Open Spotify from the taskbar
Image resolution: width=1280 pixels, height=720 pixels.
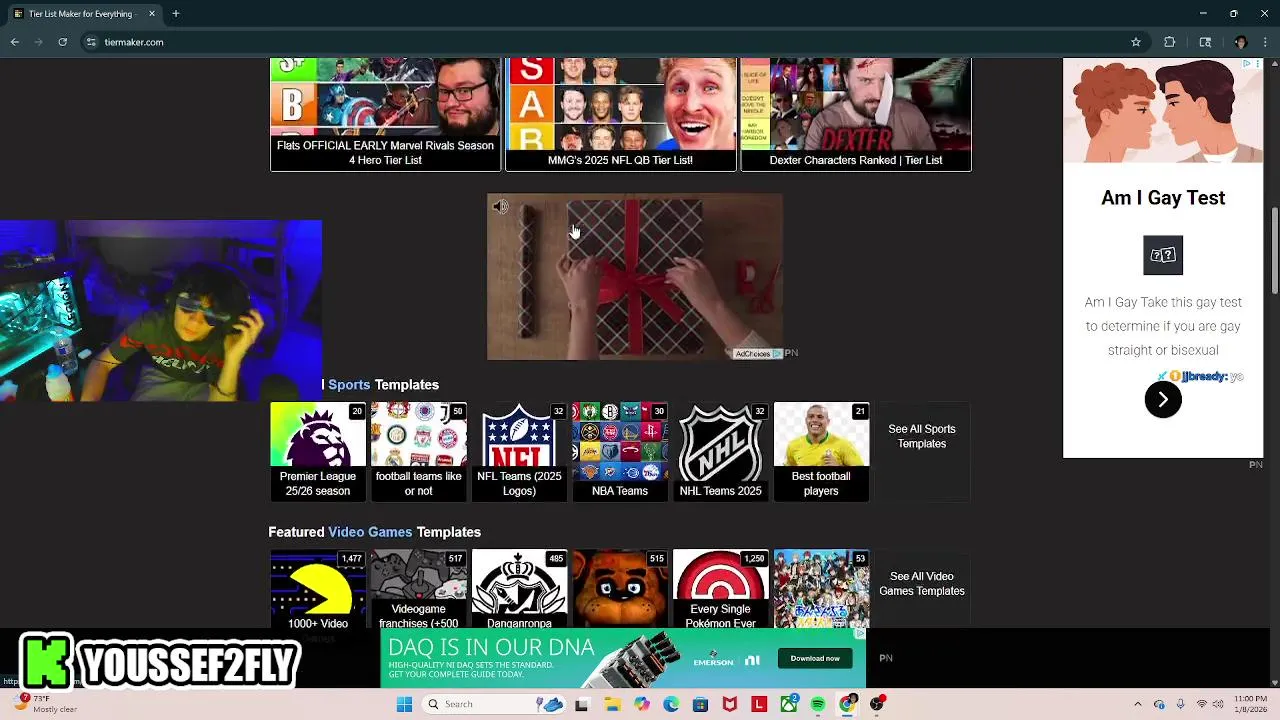coord(818,704)
